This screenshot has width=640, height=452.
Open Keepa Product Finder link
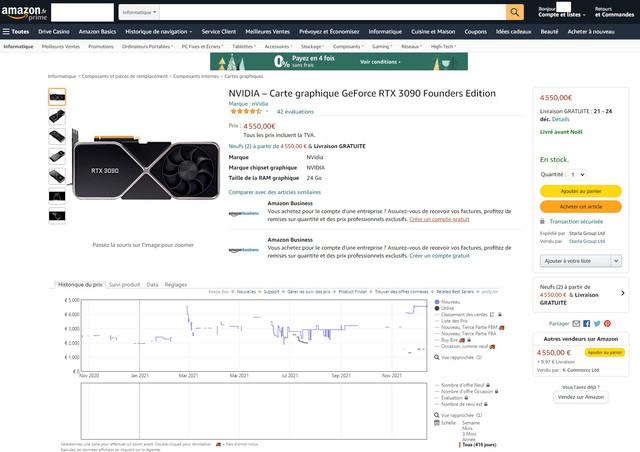pos(353,292)
